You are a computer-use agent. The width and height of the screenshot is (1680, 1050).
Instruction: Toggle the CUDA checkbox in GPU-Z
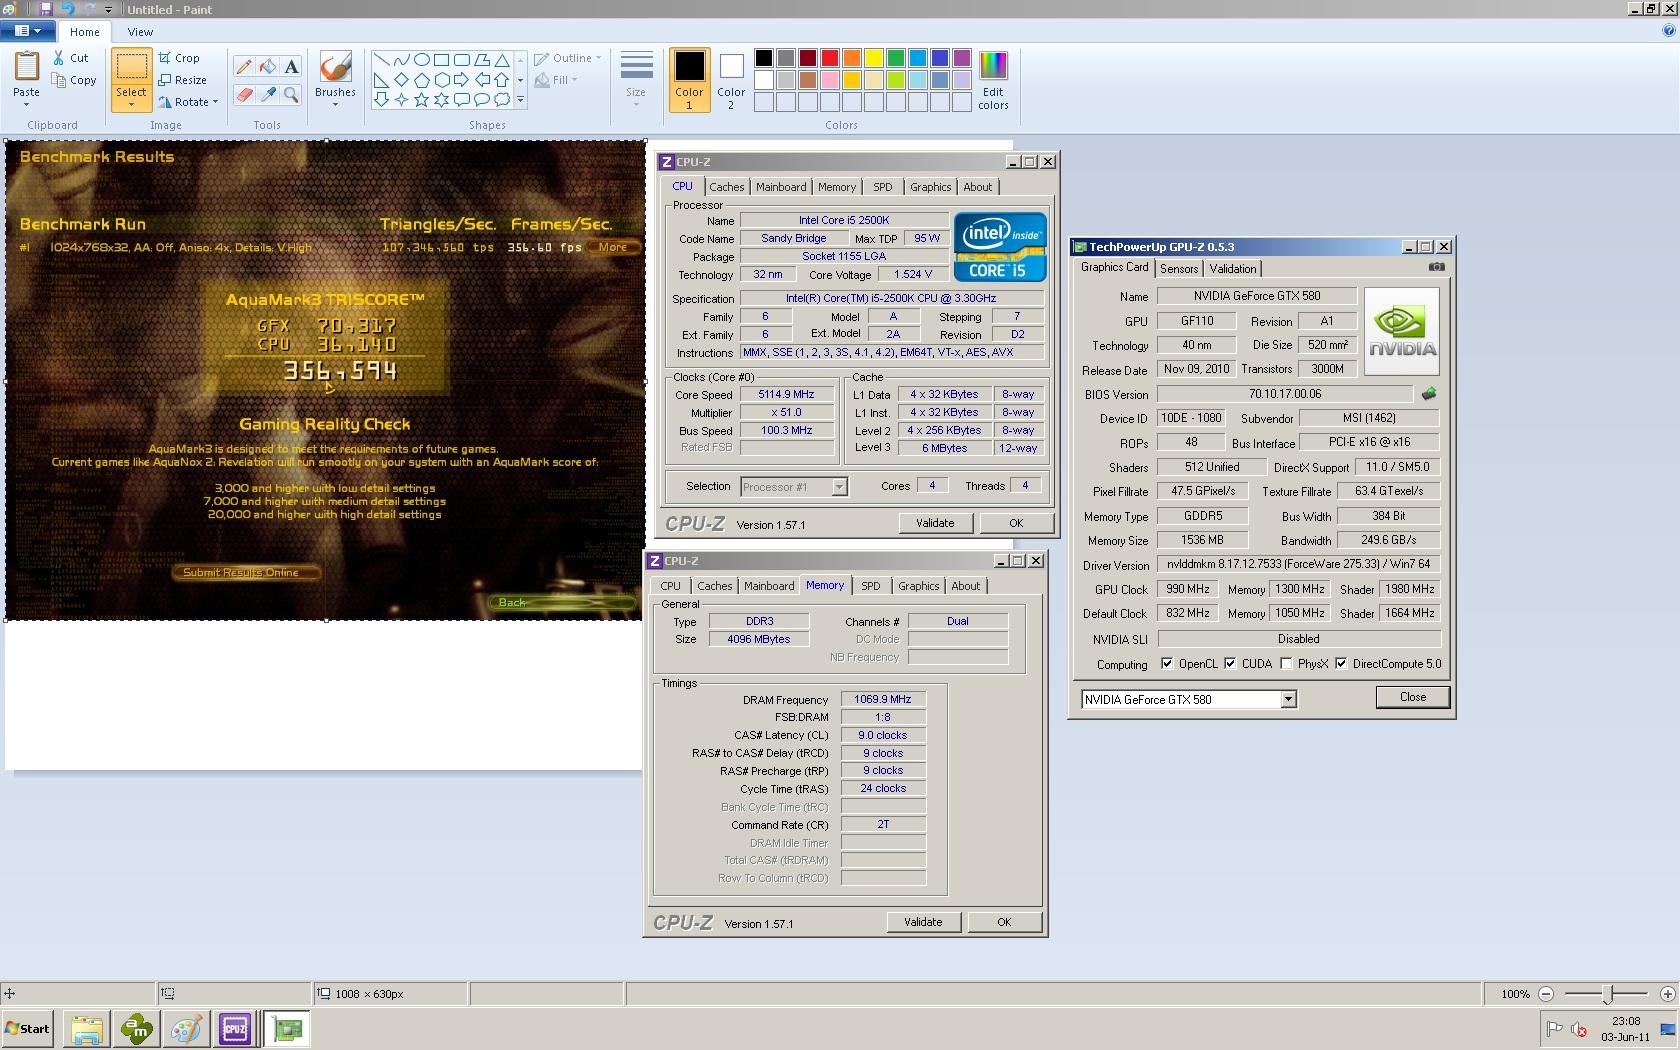click(x=1230, y=664)
